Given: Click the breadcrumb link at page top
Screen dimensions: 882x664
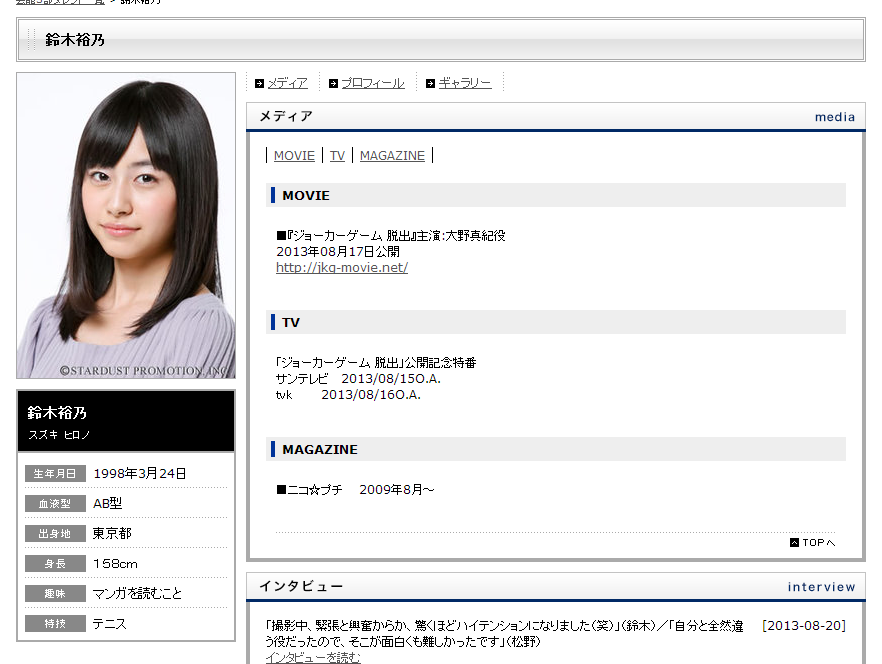Looking at the screenshot, I should coord(60,2).
